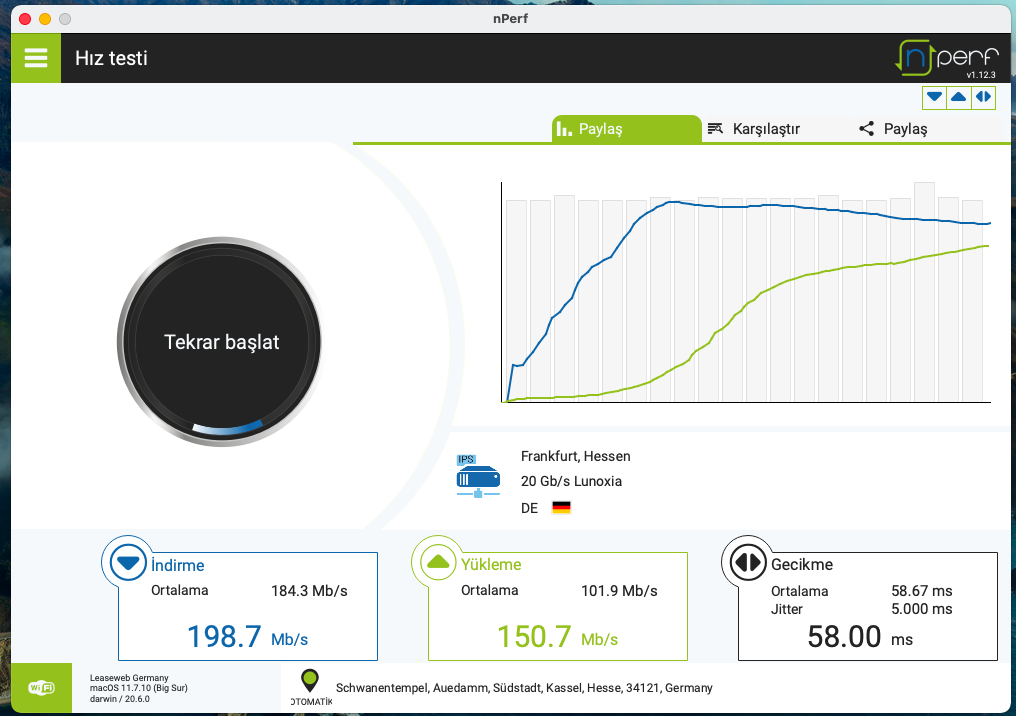Click the v1.12.3 version label
Image resolution: width=1016 pixels, height=716 pixels.
[981, 75]
